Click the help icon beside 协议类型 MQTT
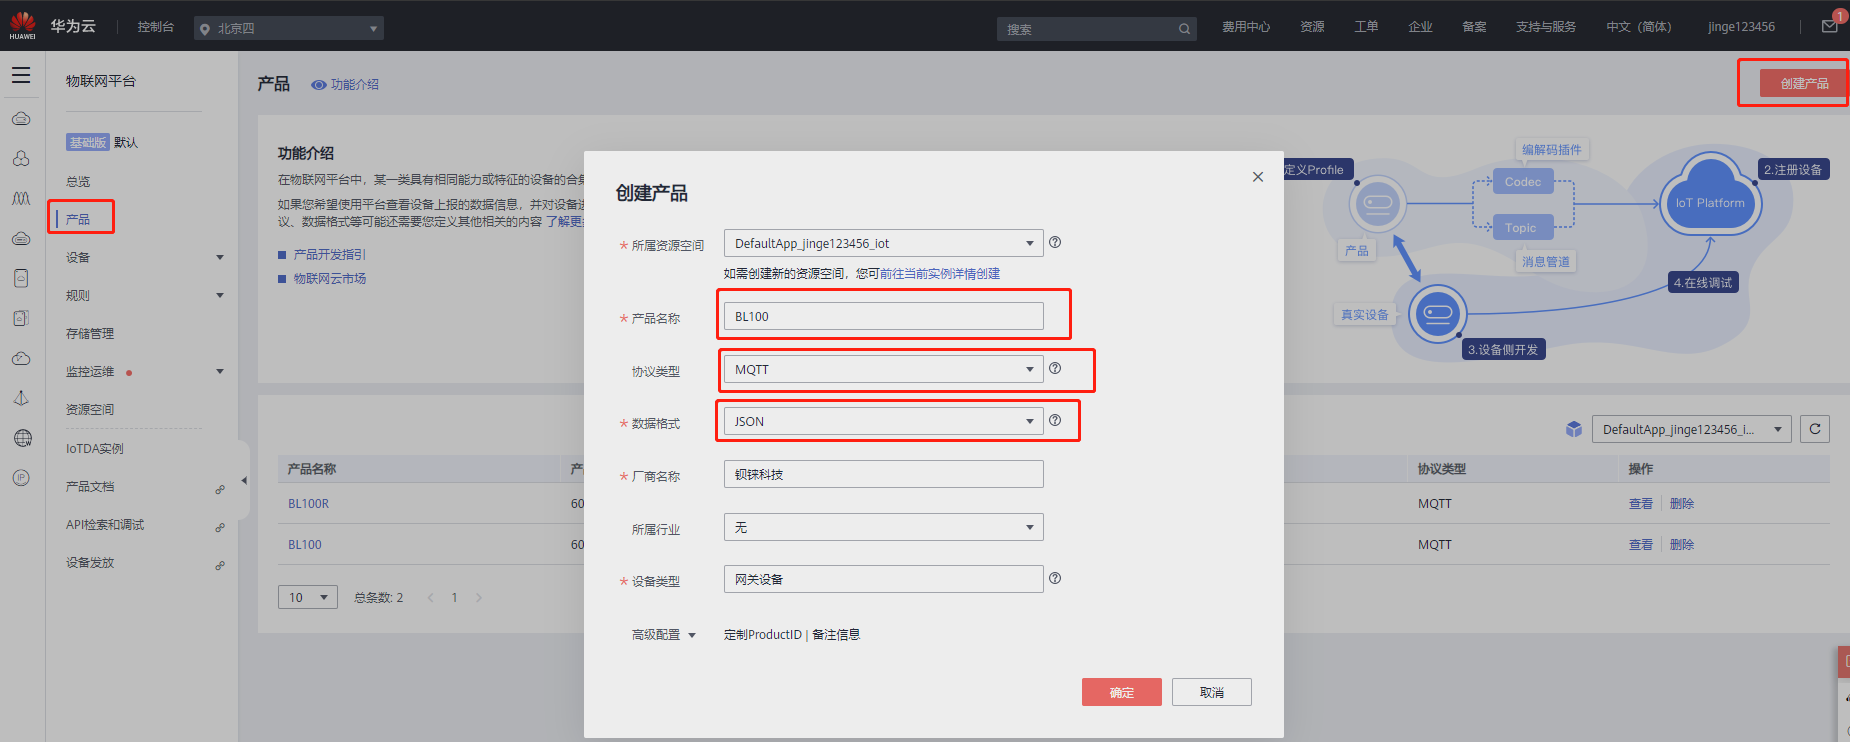Image resolution: width=1850 pixels, height=742 pixels. pos(1055,368)
